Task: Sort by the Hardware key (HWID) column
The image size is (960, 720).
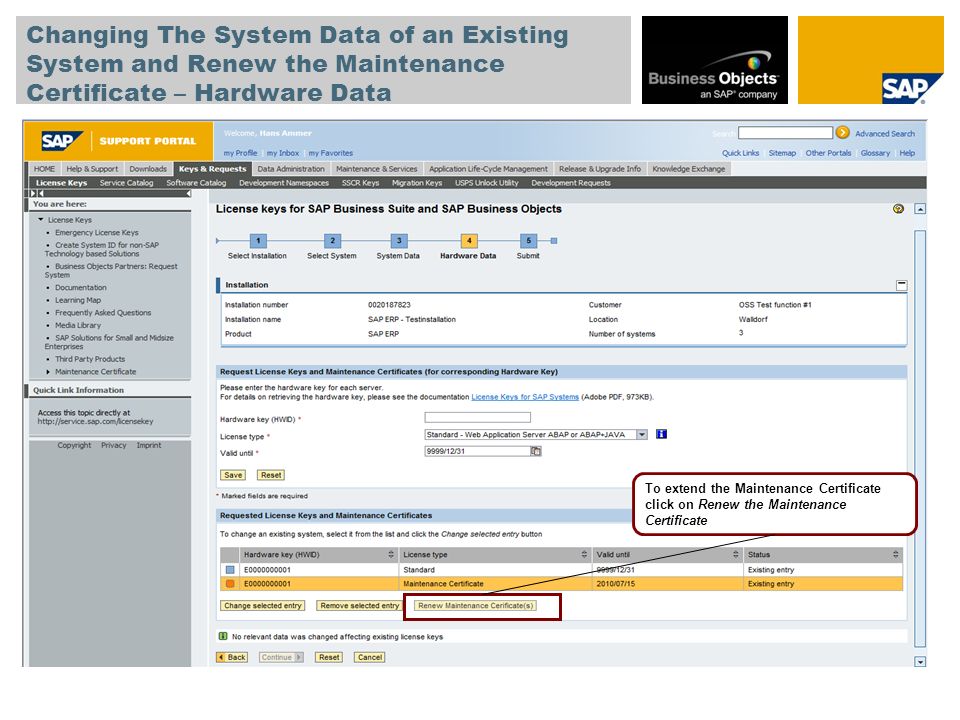Action: pos(391,555)
